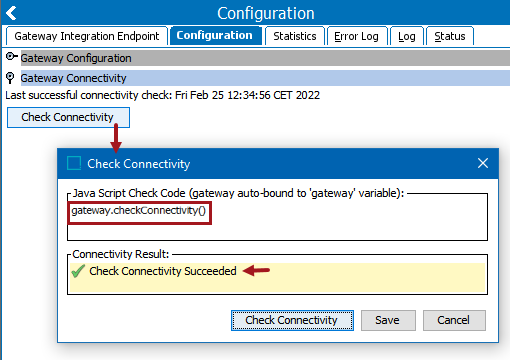Screen dimensions: 510x360
Task: Open the Gateway Integration Endpoint tab
Action: 87,36
